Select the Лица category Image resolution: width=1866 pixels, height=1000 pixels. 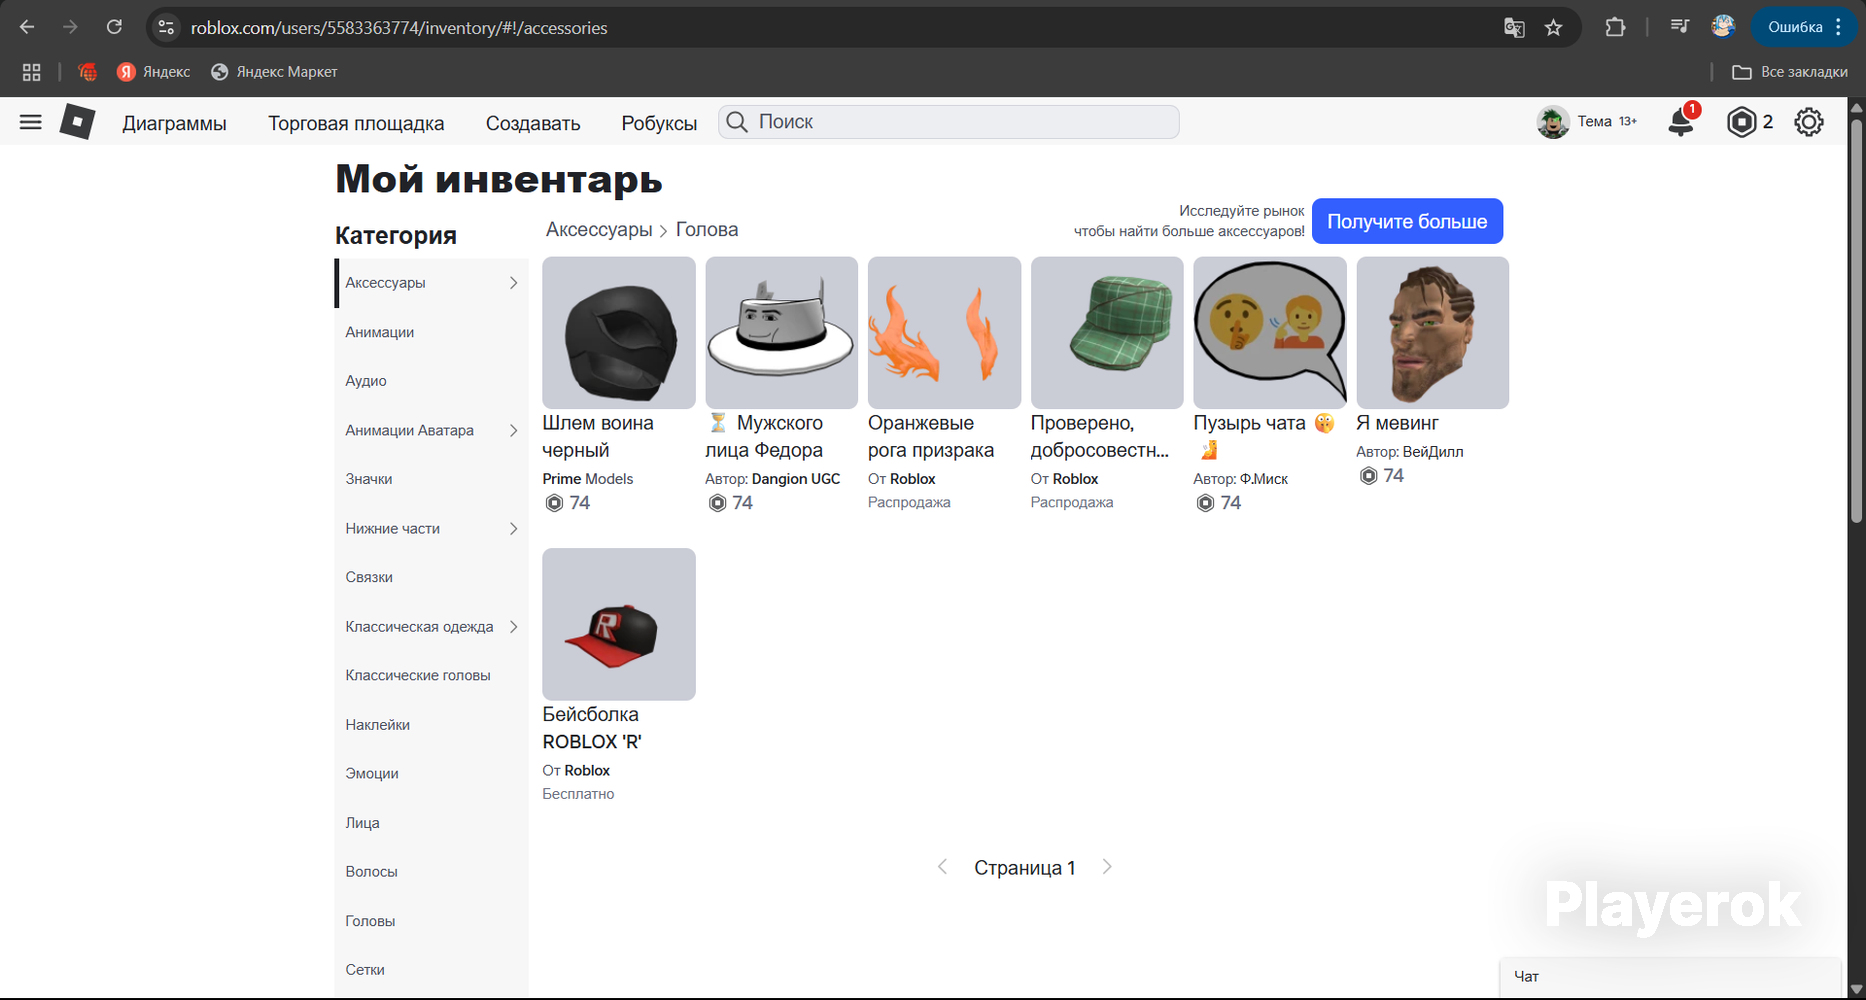pos(431,823)
